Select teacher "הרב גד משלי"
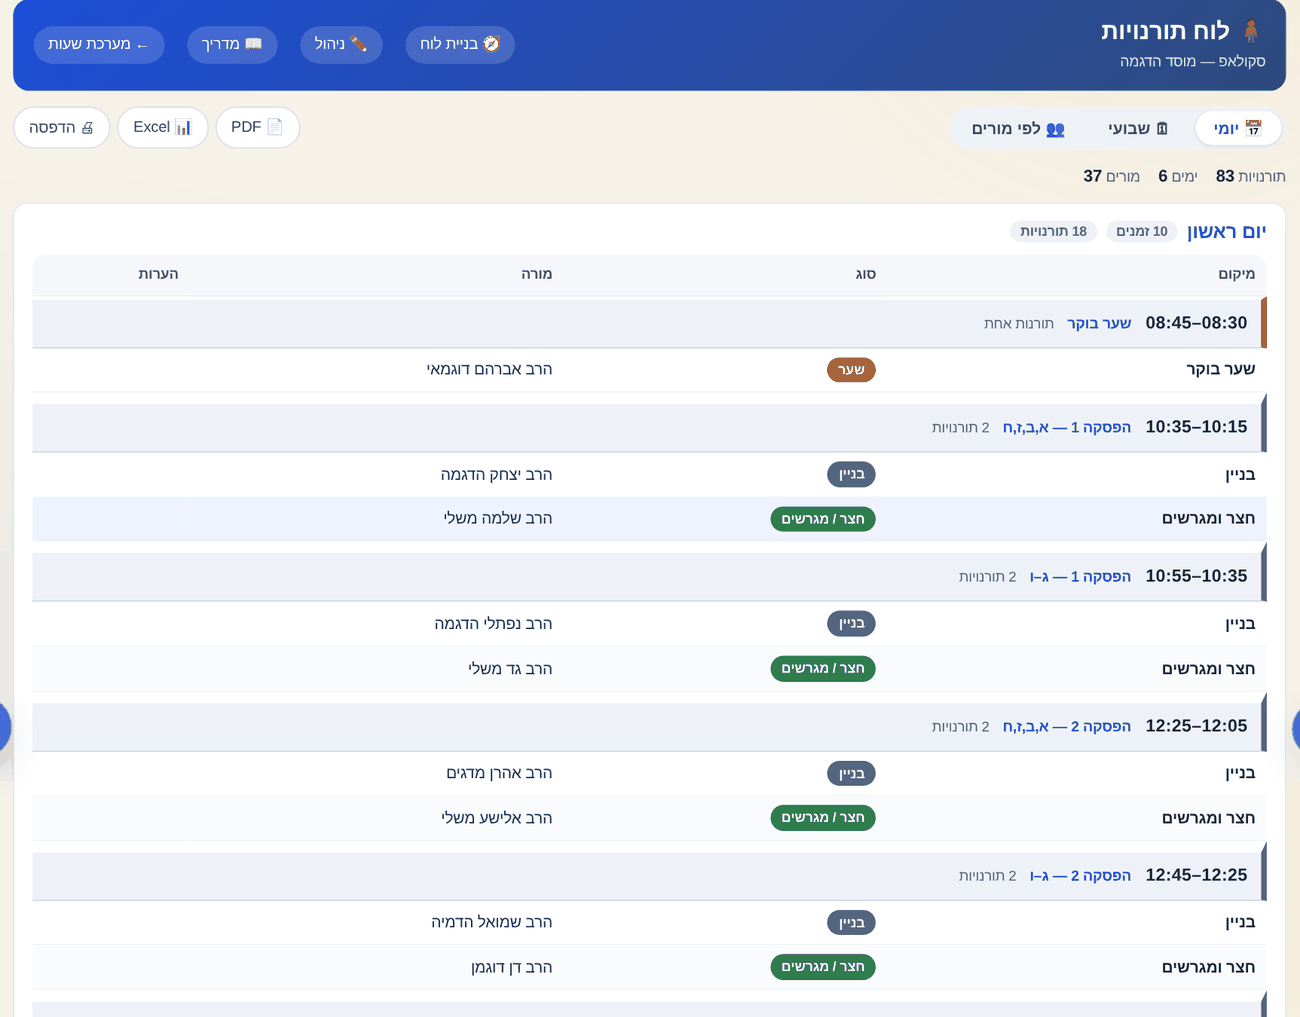Image resolution: width=1300 pixels, height=1017 pixels. (510, 668)
